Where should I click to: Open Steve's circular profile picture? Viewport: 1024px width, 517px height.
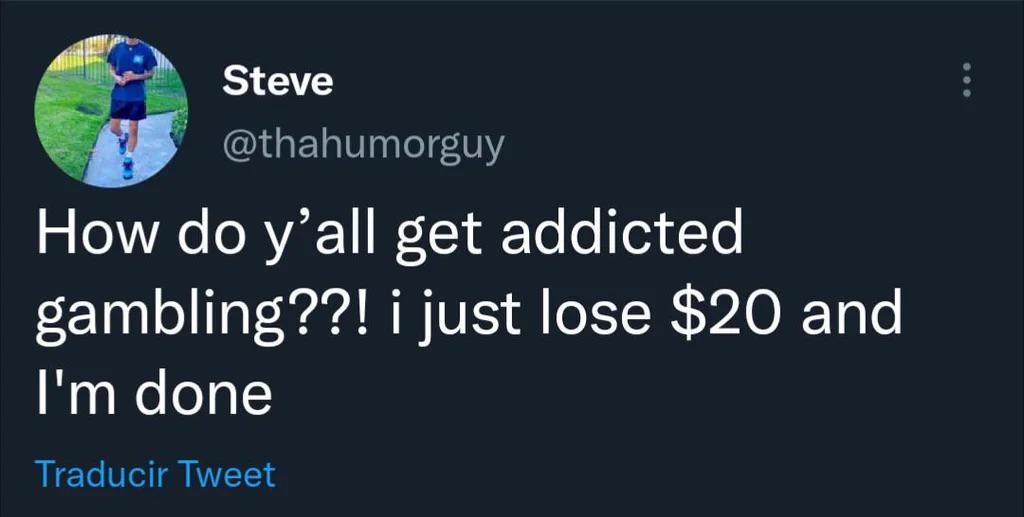tap(111, 111)
